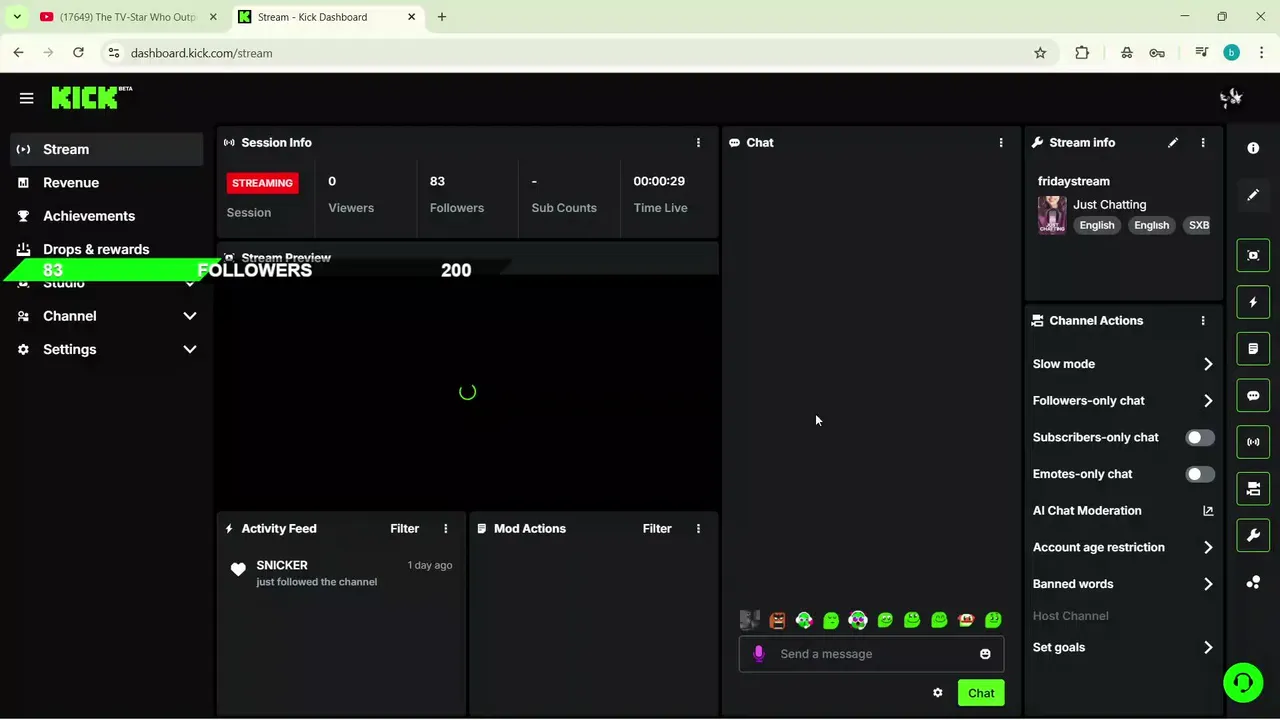Viewport: 1280px width, 720px height.
Task: Click the SXB stream tag
Action: click(1199, 225)
